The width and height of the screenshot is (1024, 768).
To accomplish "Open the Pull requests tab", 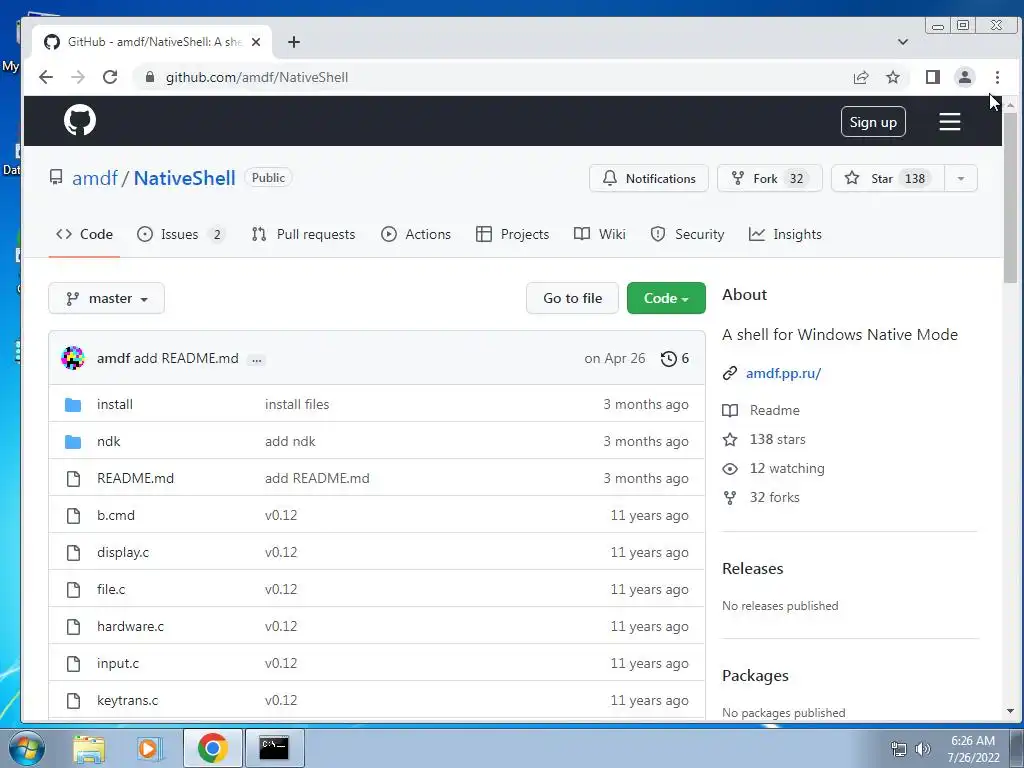I will pos(304,234).
